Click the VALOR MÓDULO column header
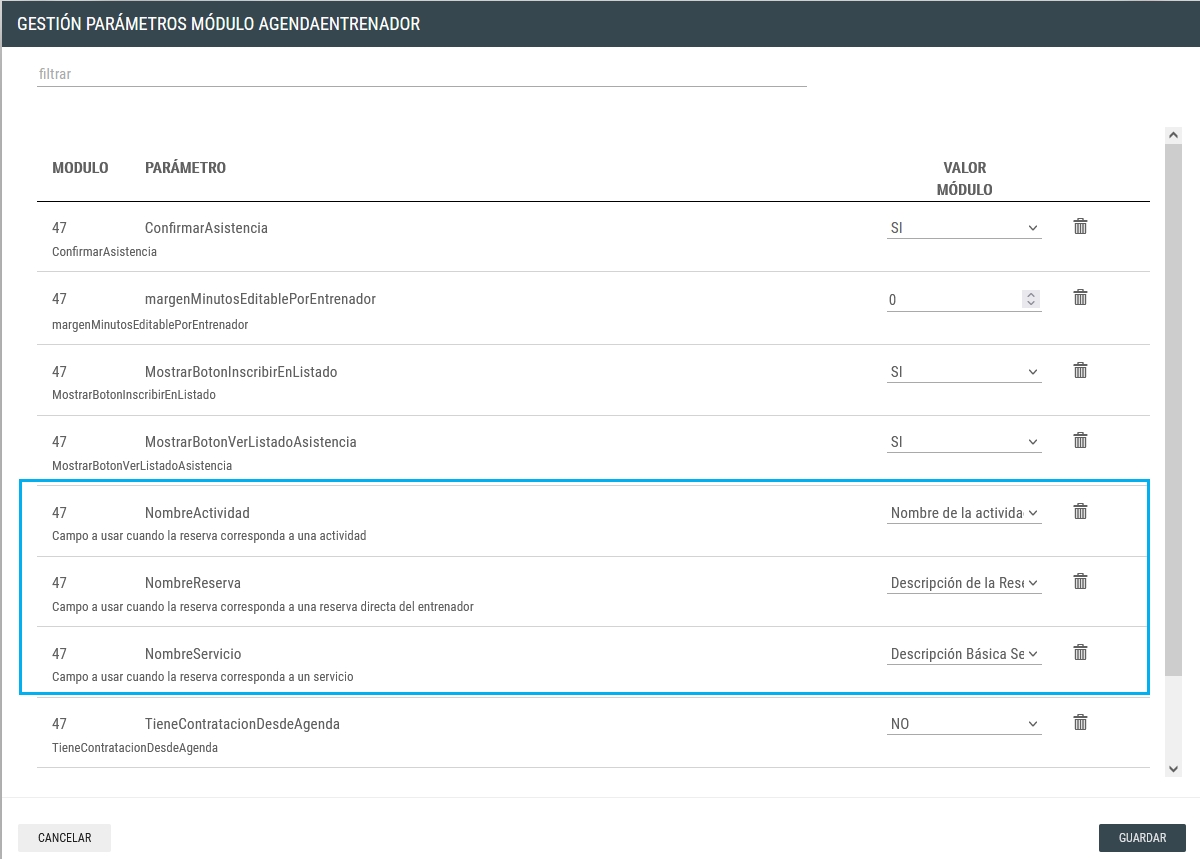 [x=964, y=179]
